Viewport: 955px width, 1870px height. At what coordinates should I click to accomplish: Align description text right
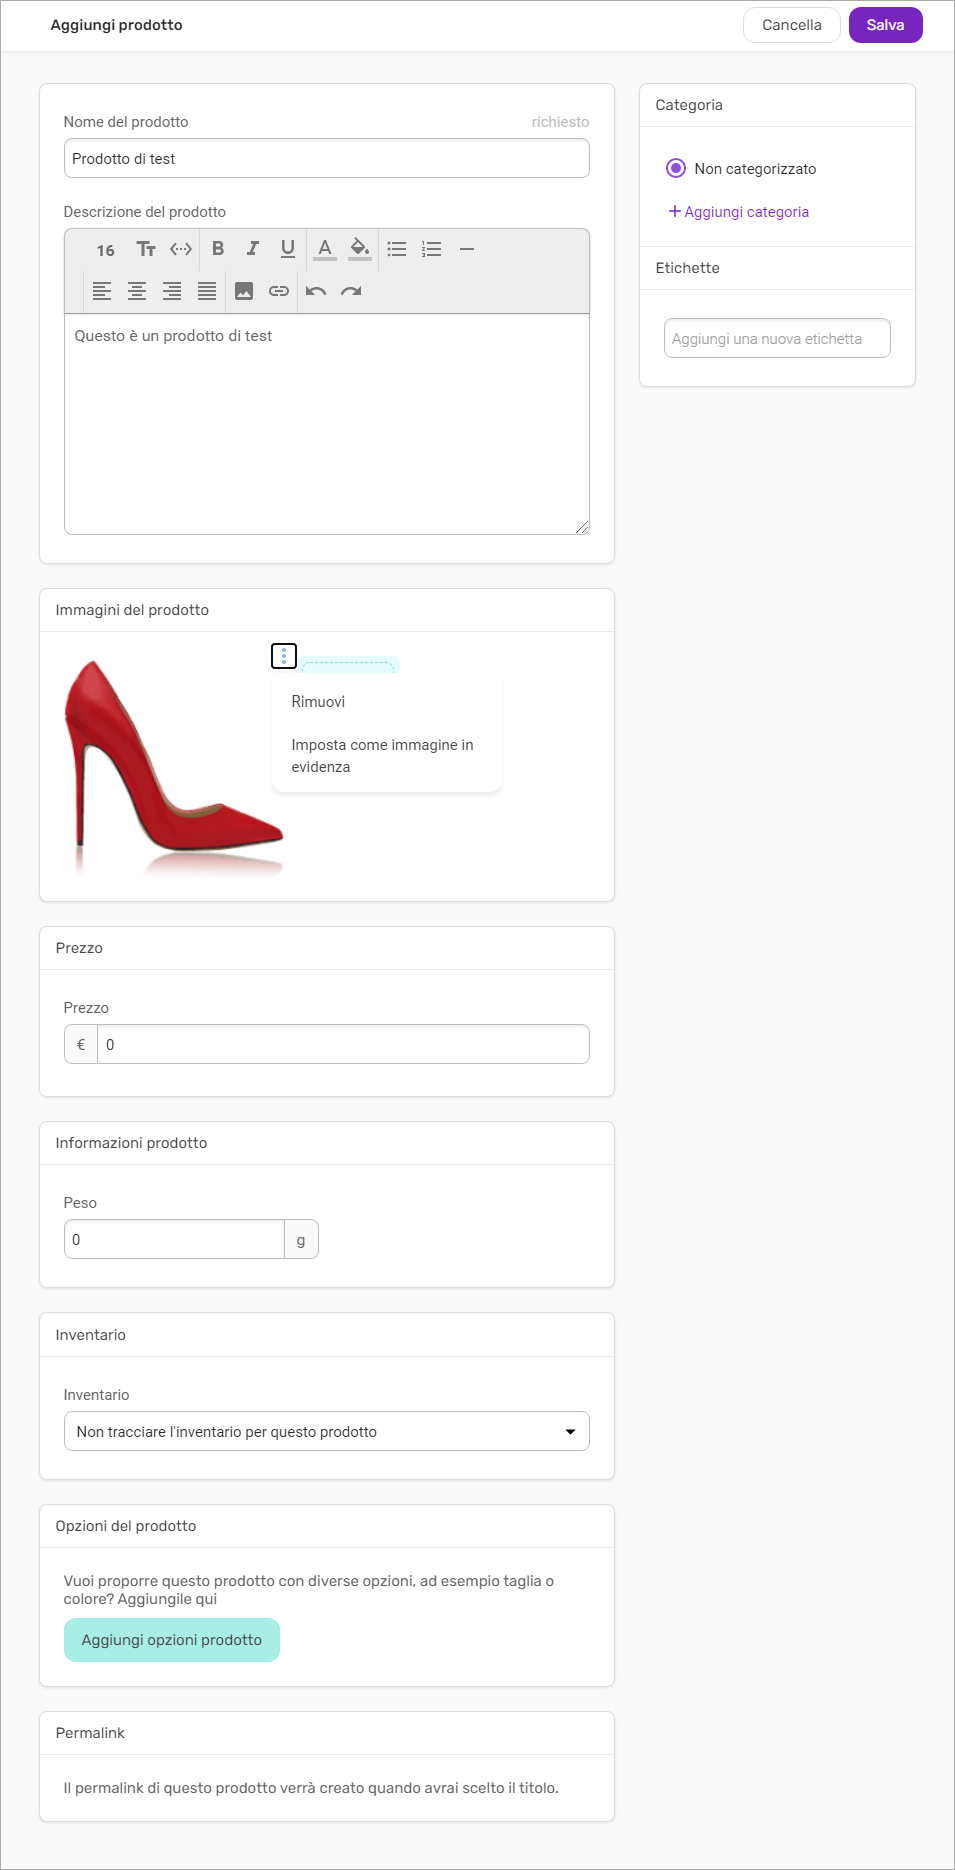tap(172, 291)
